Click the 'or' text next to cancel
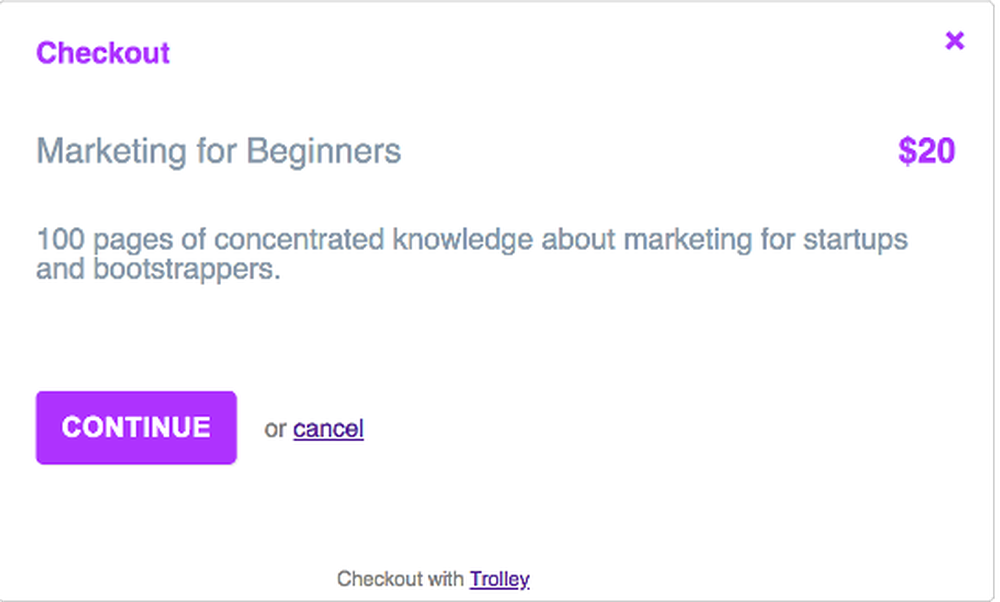 [x=275, y=429]
